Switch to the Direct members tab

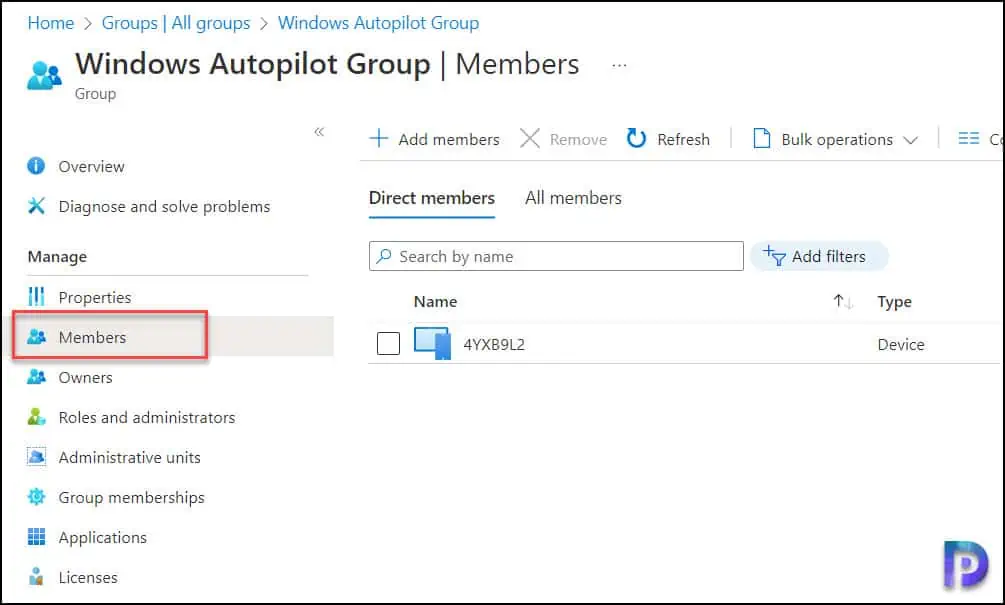[x=431, y=198]
